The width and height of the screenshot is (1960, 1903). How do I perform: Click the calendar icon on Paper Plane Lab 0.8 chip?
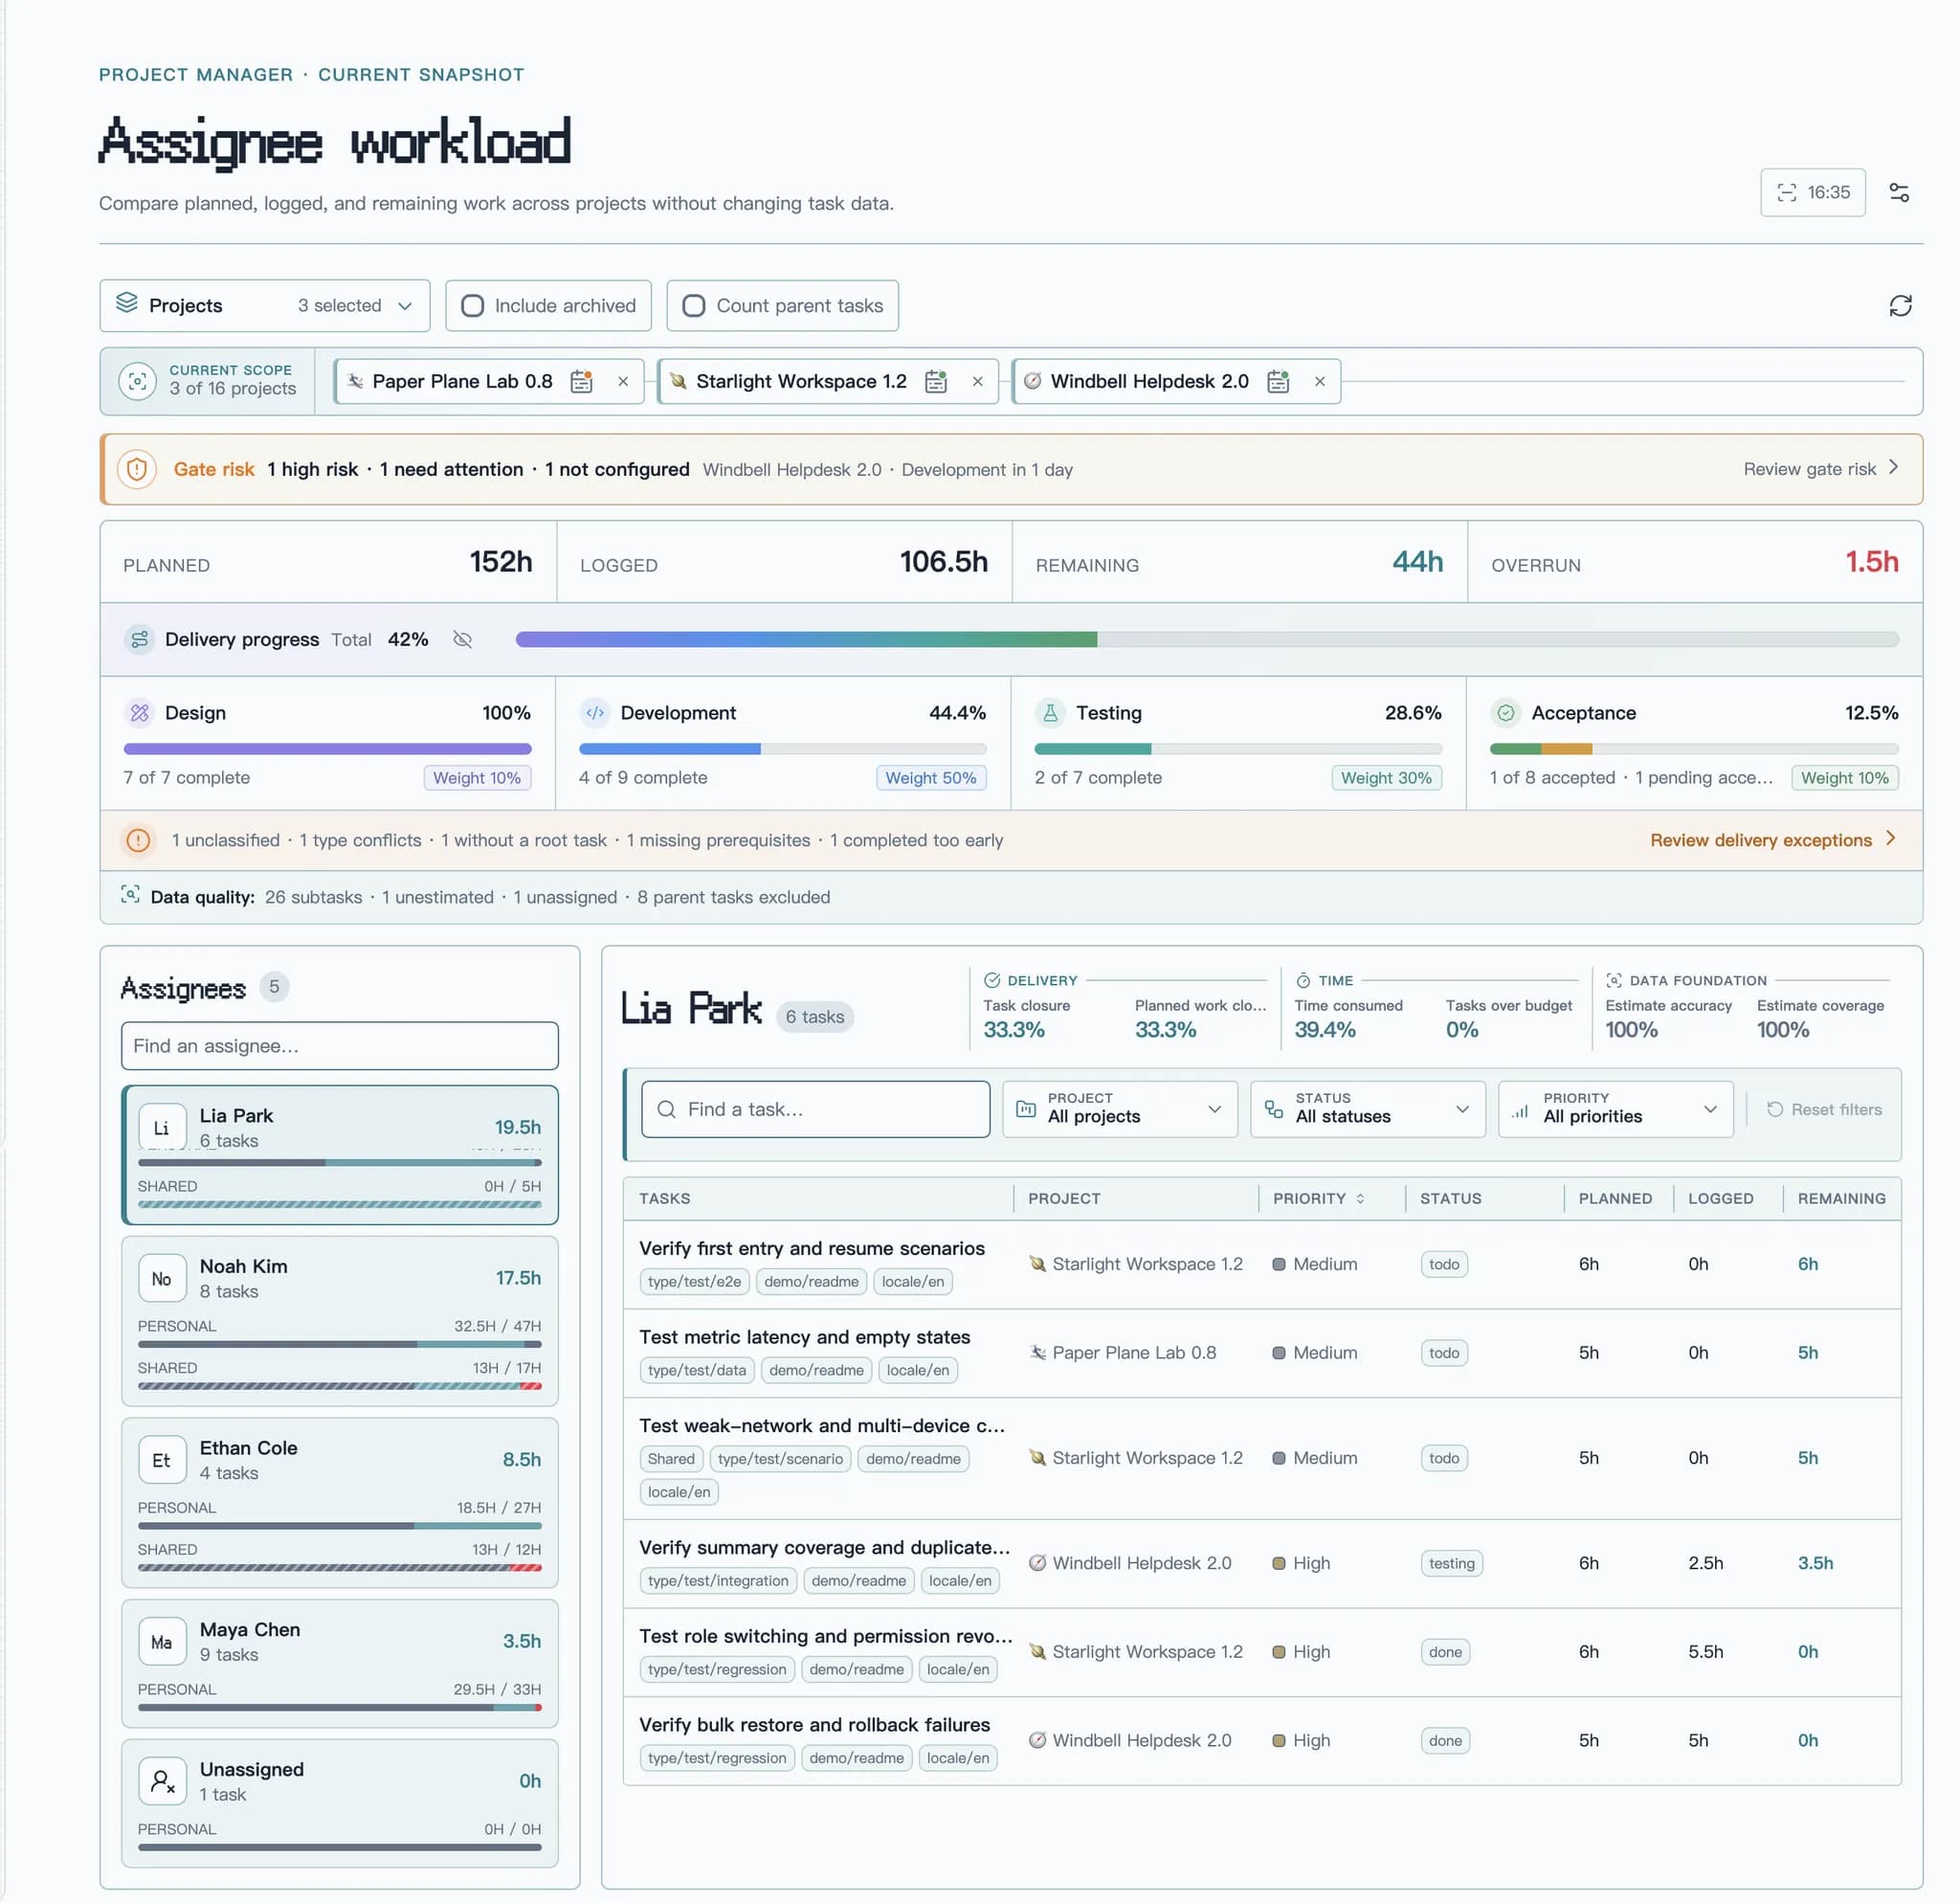pos(581,381)
